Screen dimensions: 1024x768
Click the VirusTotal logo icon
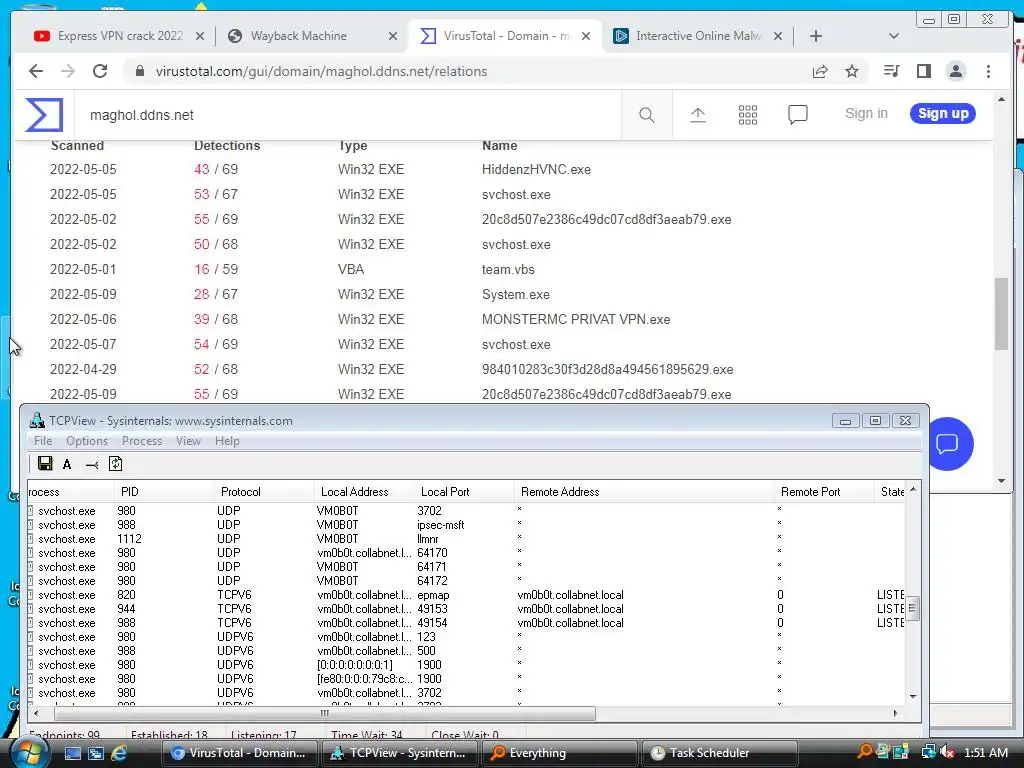pos(44,115)
